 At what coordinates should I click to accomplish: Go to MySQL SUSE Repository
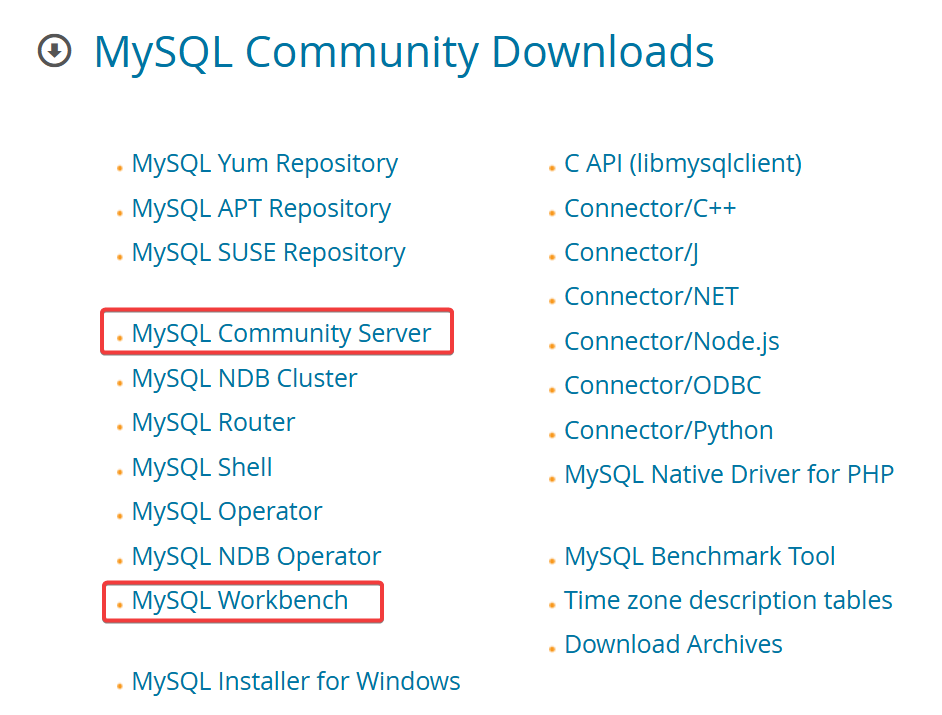point(268,253)
